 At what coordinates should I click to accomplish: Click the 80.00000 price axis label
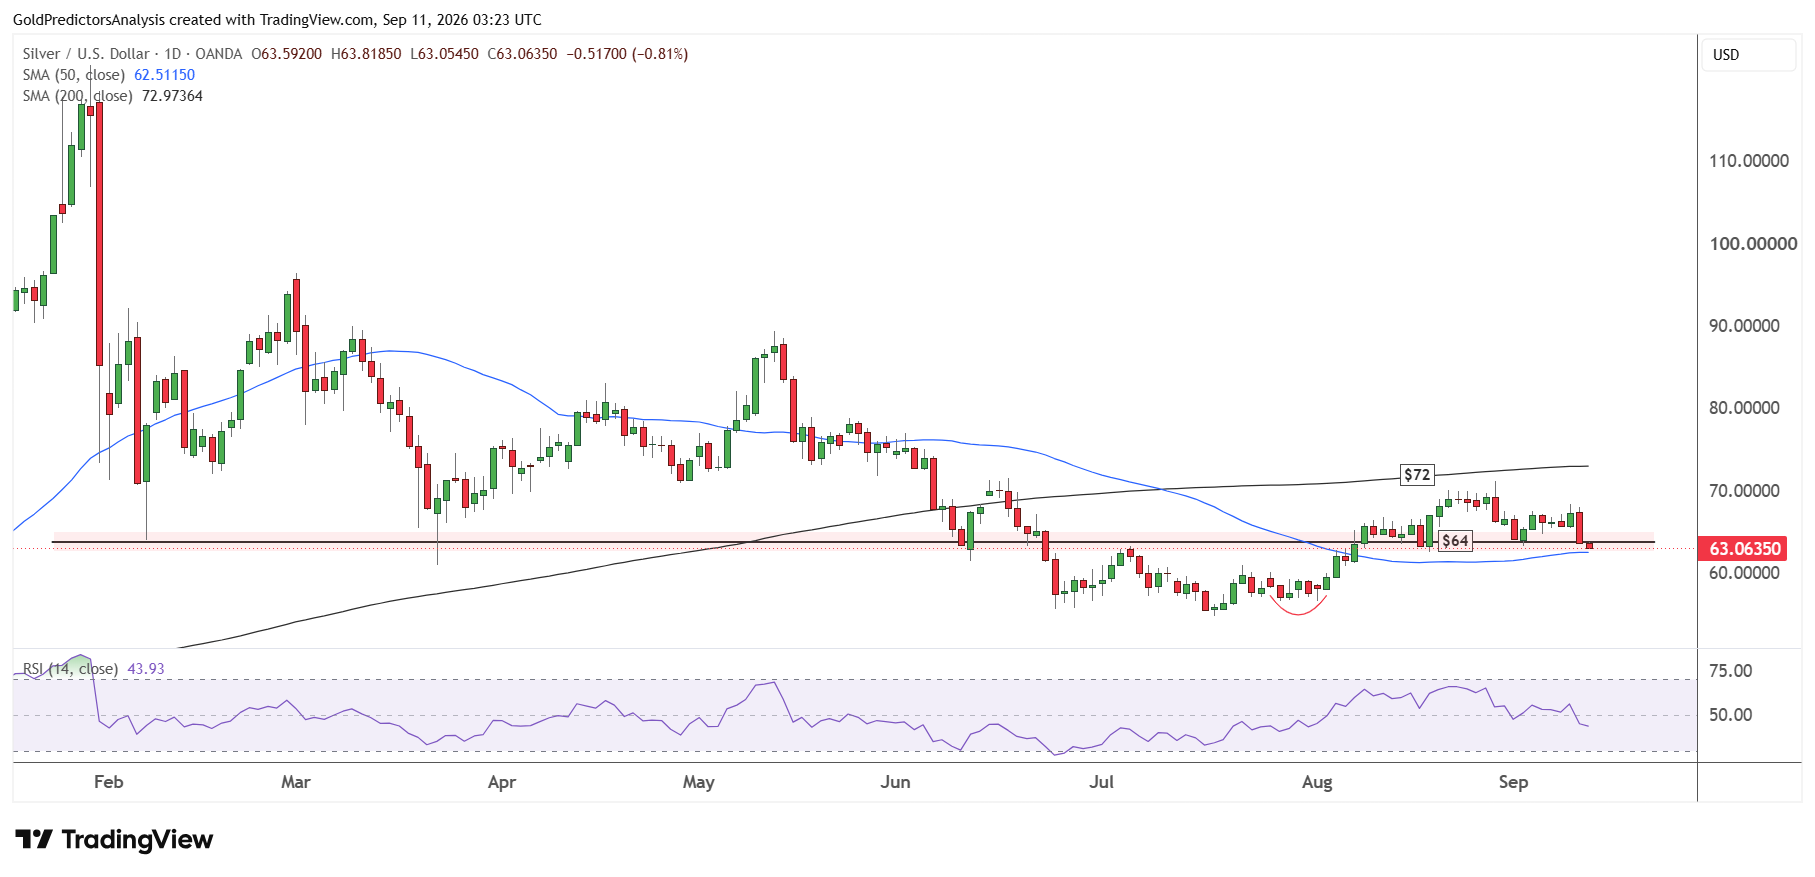1744,408
